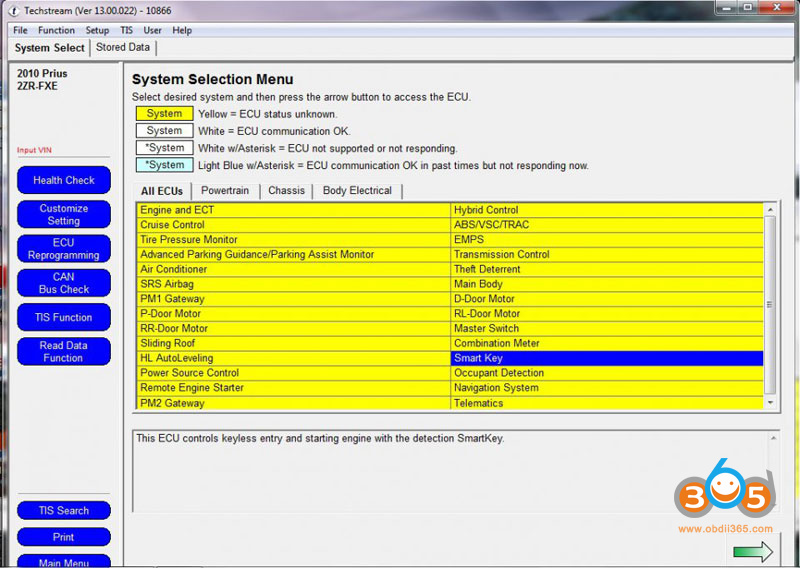Open the File menu
Viewport: 800px width, 568px height.
pyautogui.click(x=20, y=30)
